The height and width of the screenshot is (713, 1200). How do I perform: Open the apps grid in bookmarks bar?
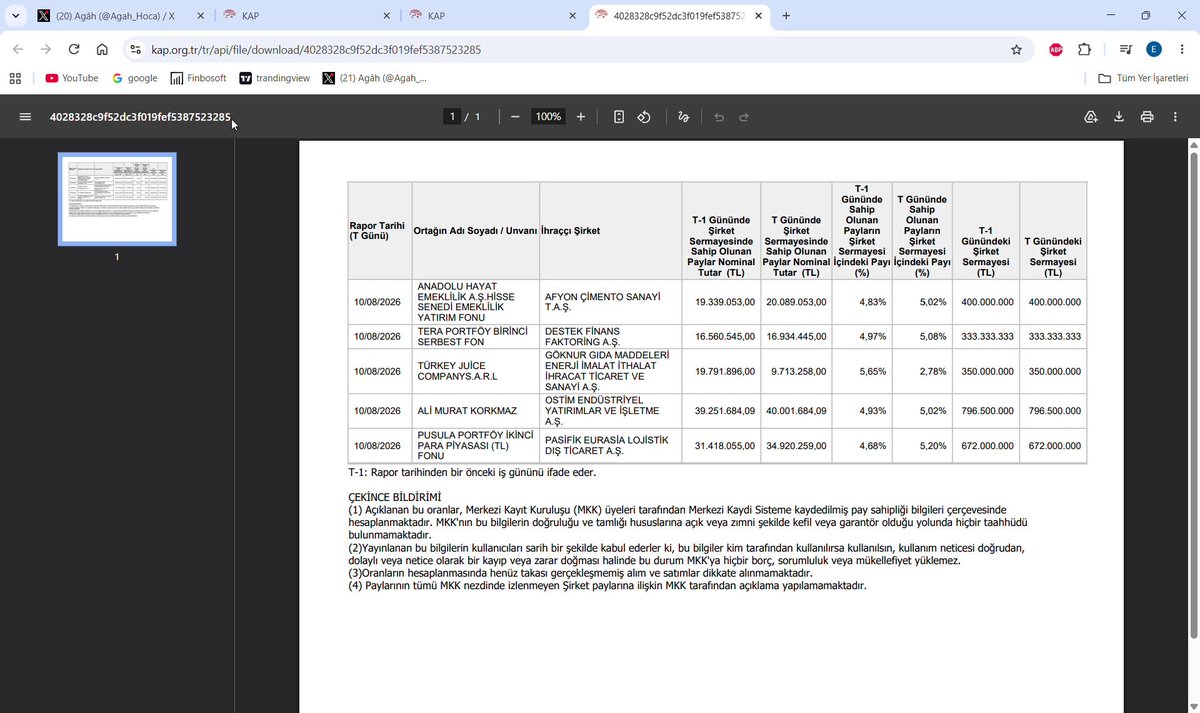click(15, 78)
